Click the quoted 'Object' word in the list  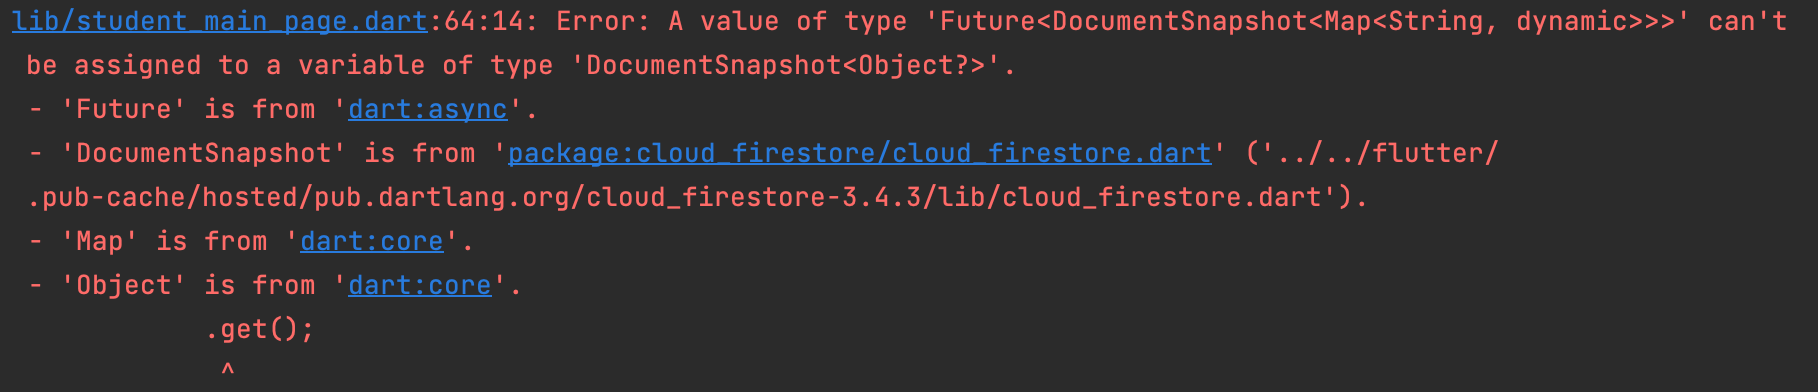124,285
